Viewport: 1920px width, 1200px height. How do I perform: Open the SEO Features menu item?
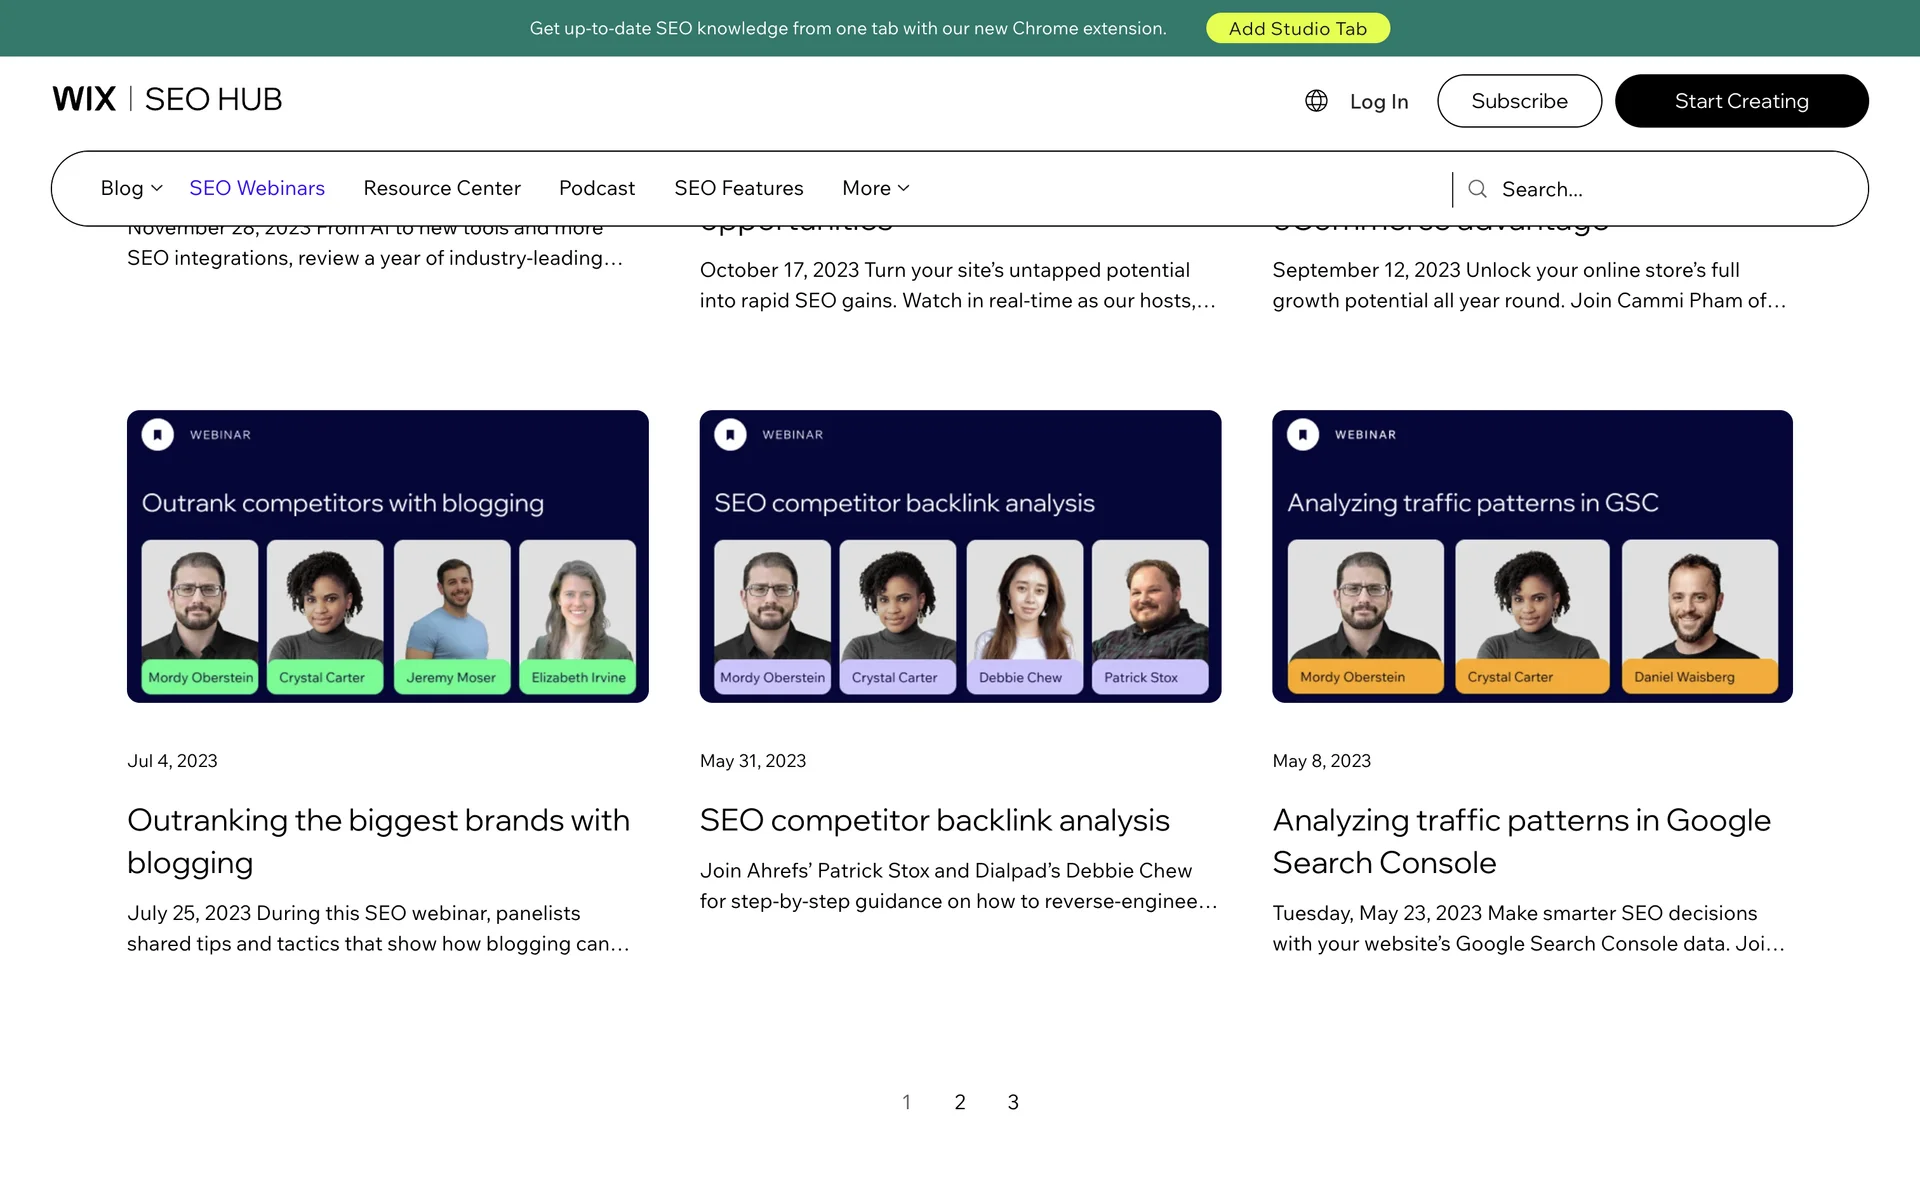(x=738, y=188)
